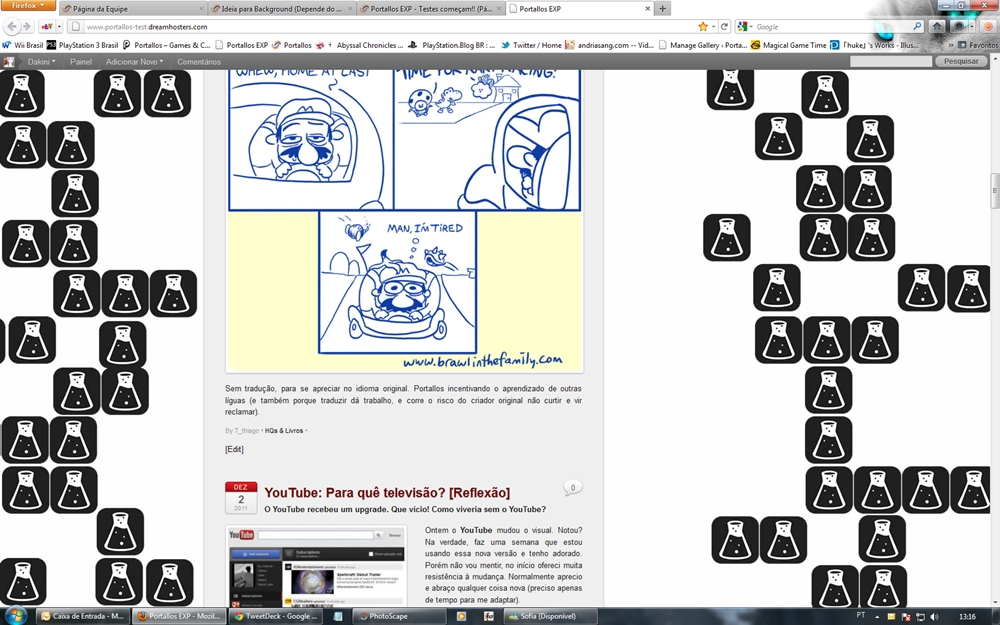Click the [Edit] post link
The width and height of the screenshot is (1000, 625).
click(x=234, y=449)
